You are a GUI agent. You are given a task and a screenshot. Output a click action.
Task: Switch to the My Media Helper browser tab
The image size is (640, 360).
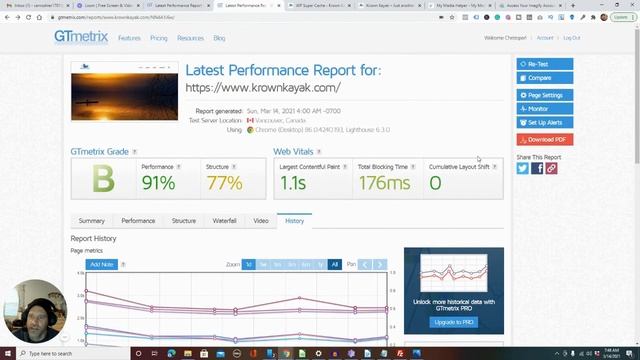click(460, 6)
